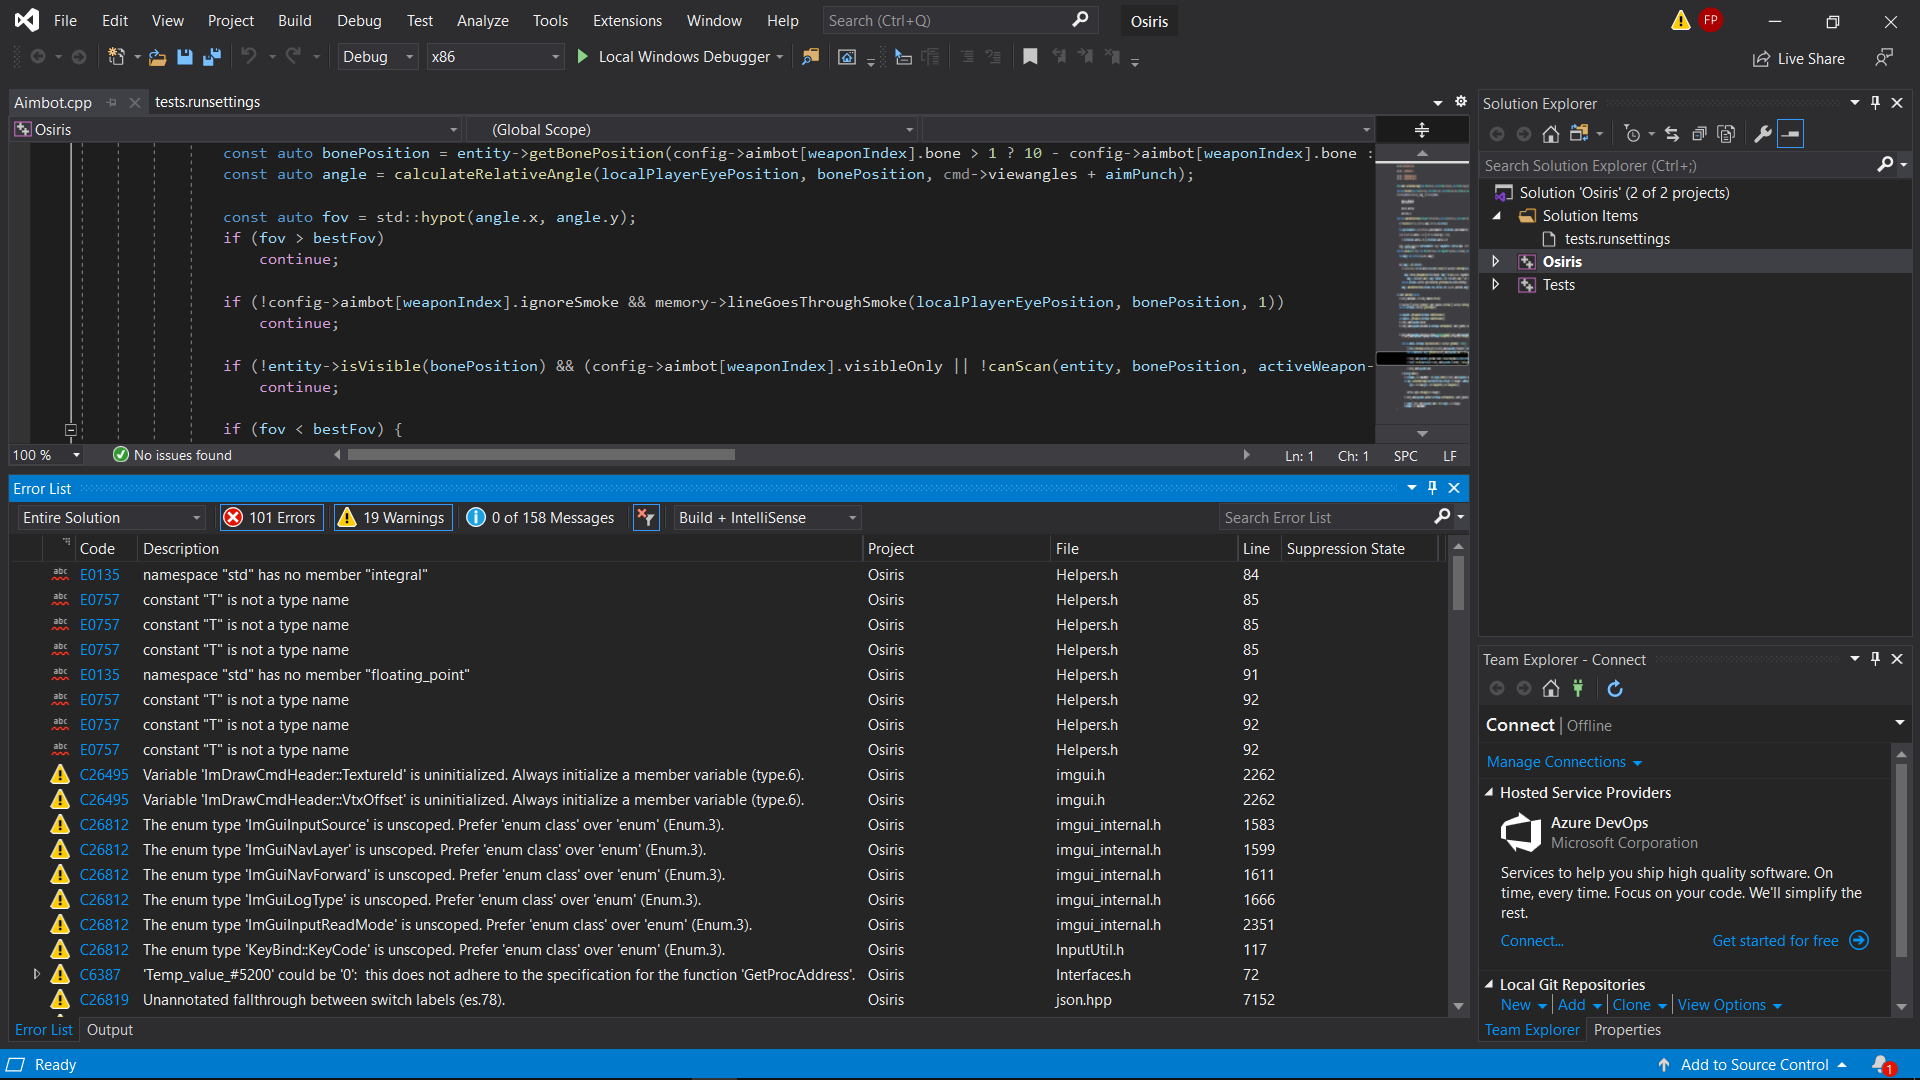This screenshot has height=1080, width=1920.
Task: Click the yellow warning notification icon
Action: (1680, 20)
